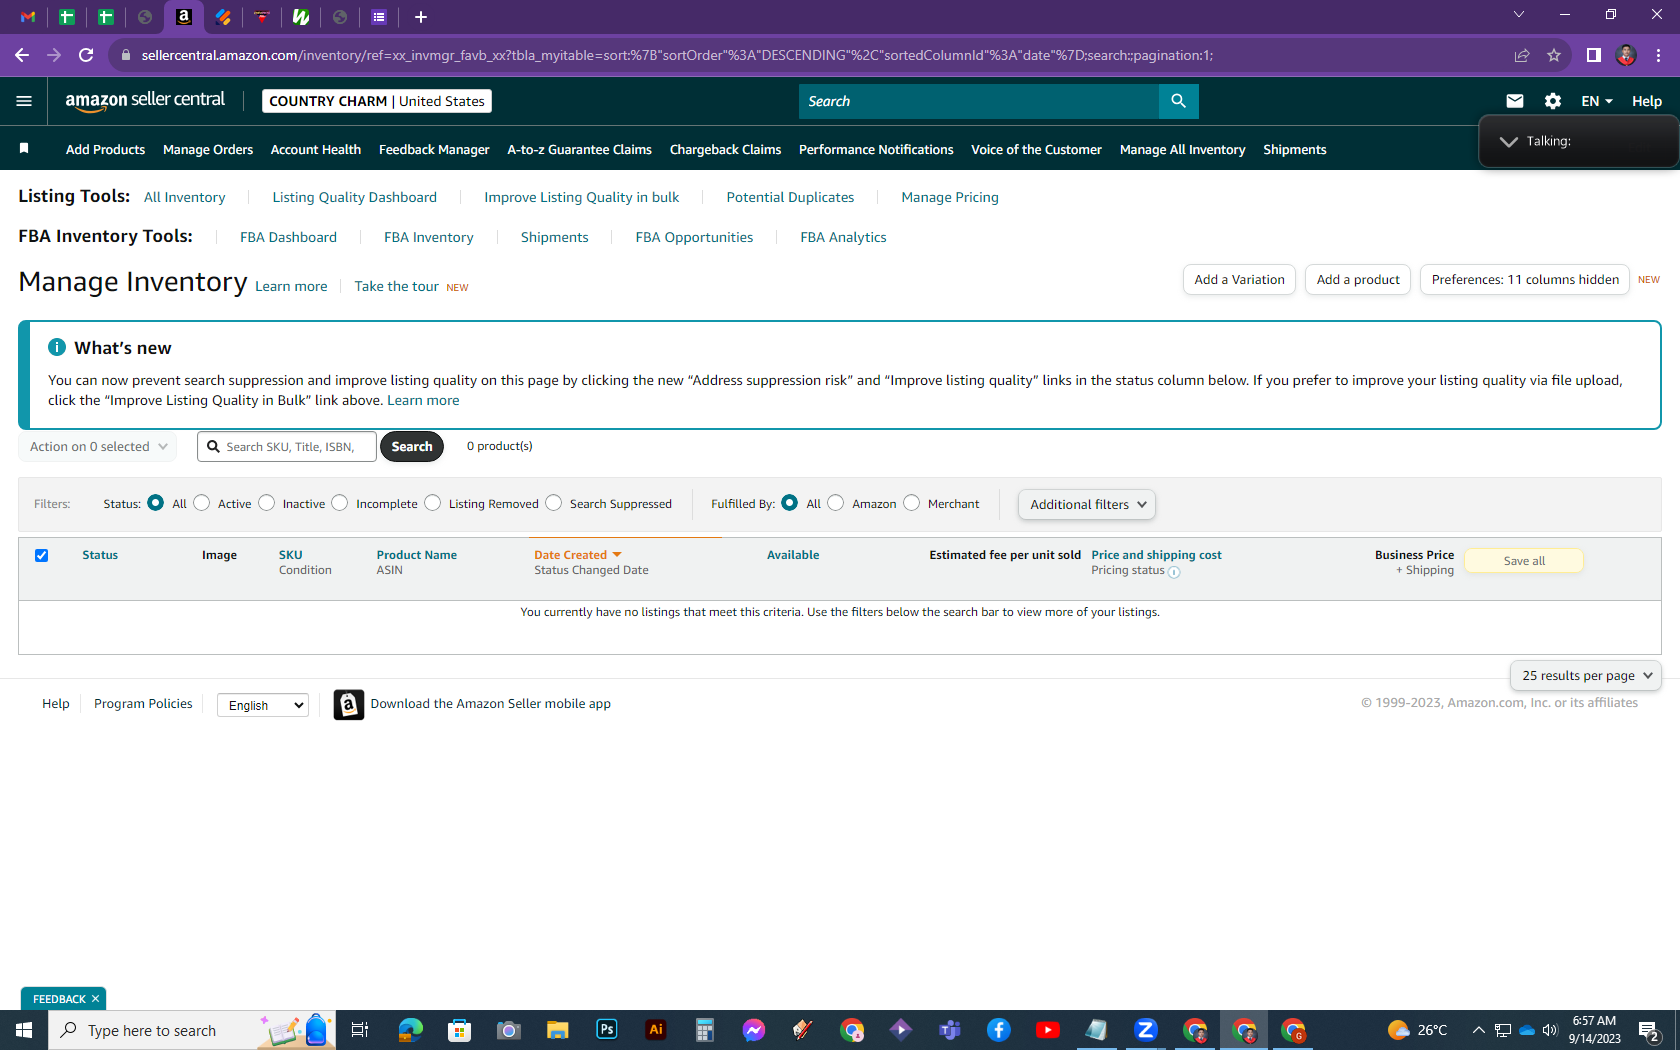The height and width of the screenshot is (1050, 1680).
Task: Click the Save all button
Action: 1524,561
